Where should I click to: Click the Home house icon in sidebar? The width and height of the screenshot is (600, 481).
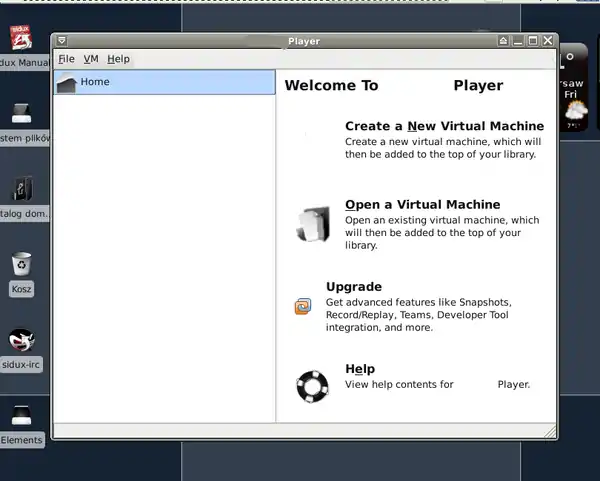[67, 83]
